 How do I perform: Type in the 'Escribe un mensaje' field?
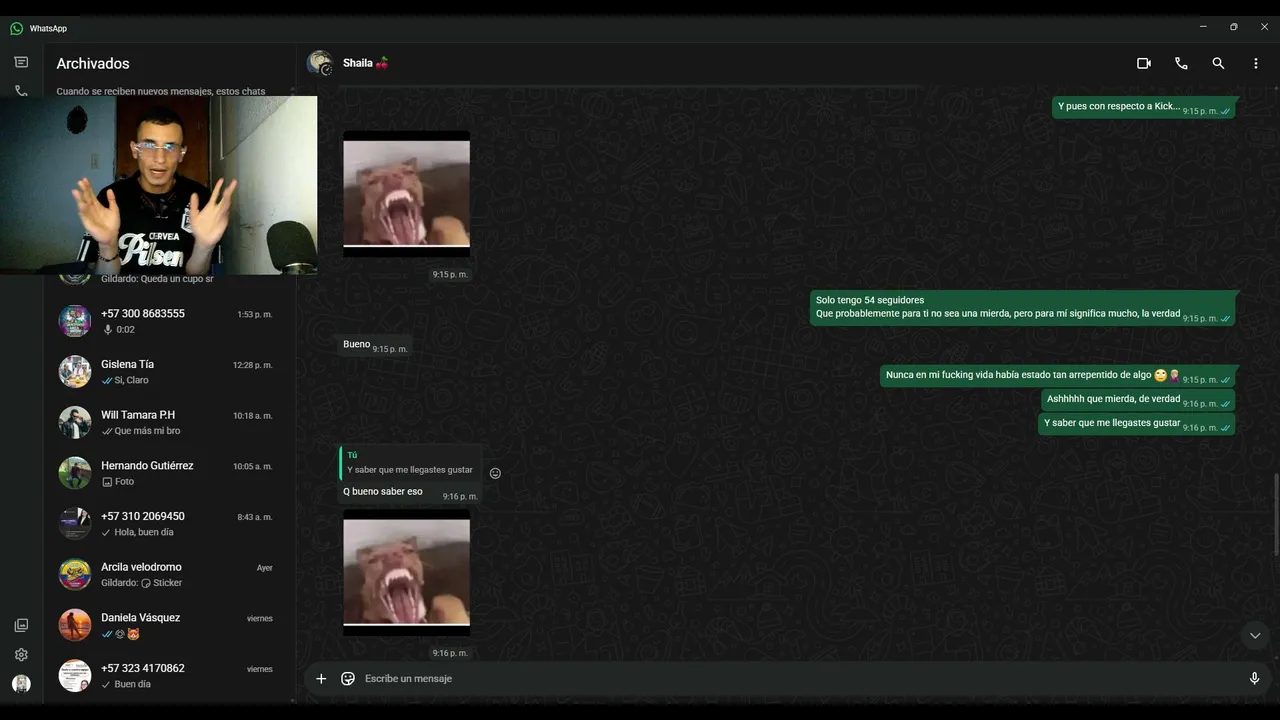click(800, 679)
